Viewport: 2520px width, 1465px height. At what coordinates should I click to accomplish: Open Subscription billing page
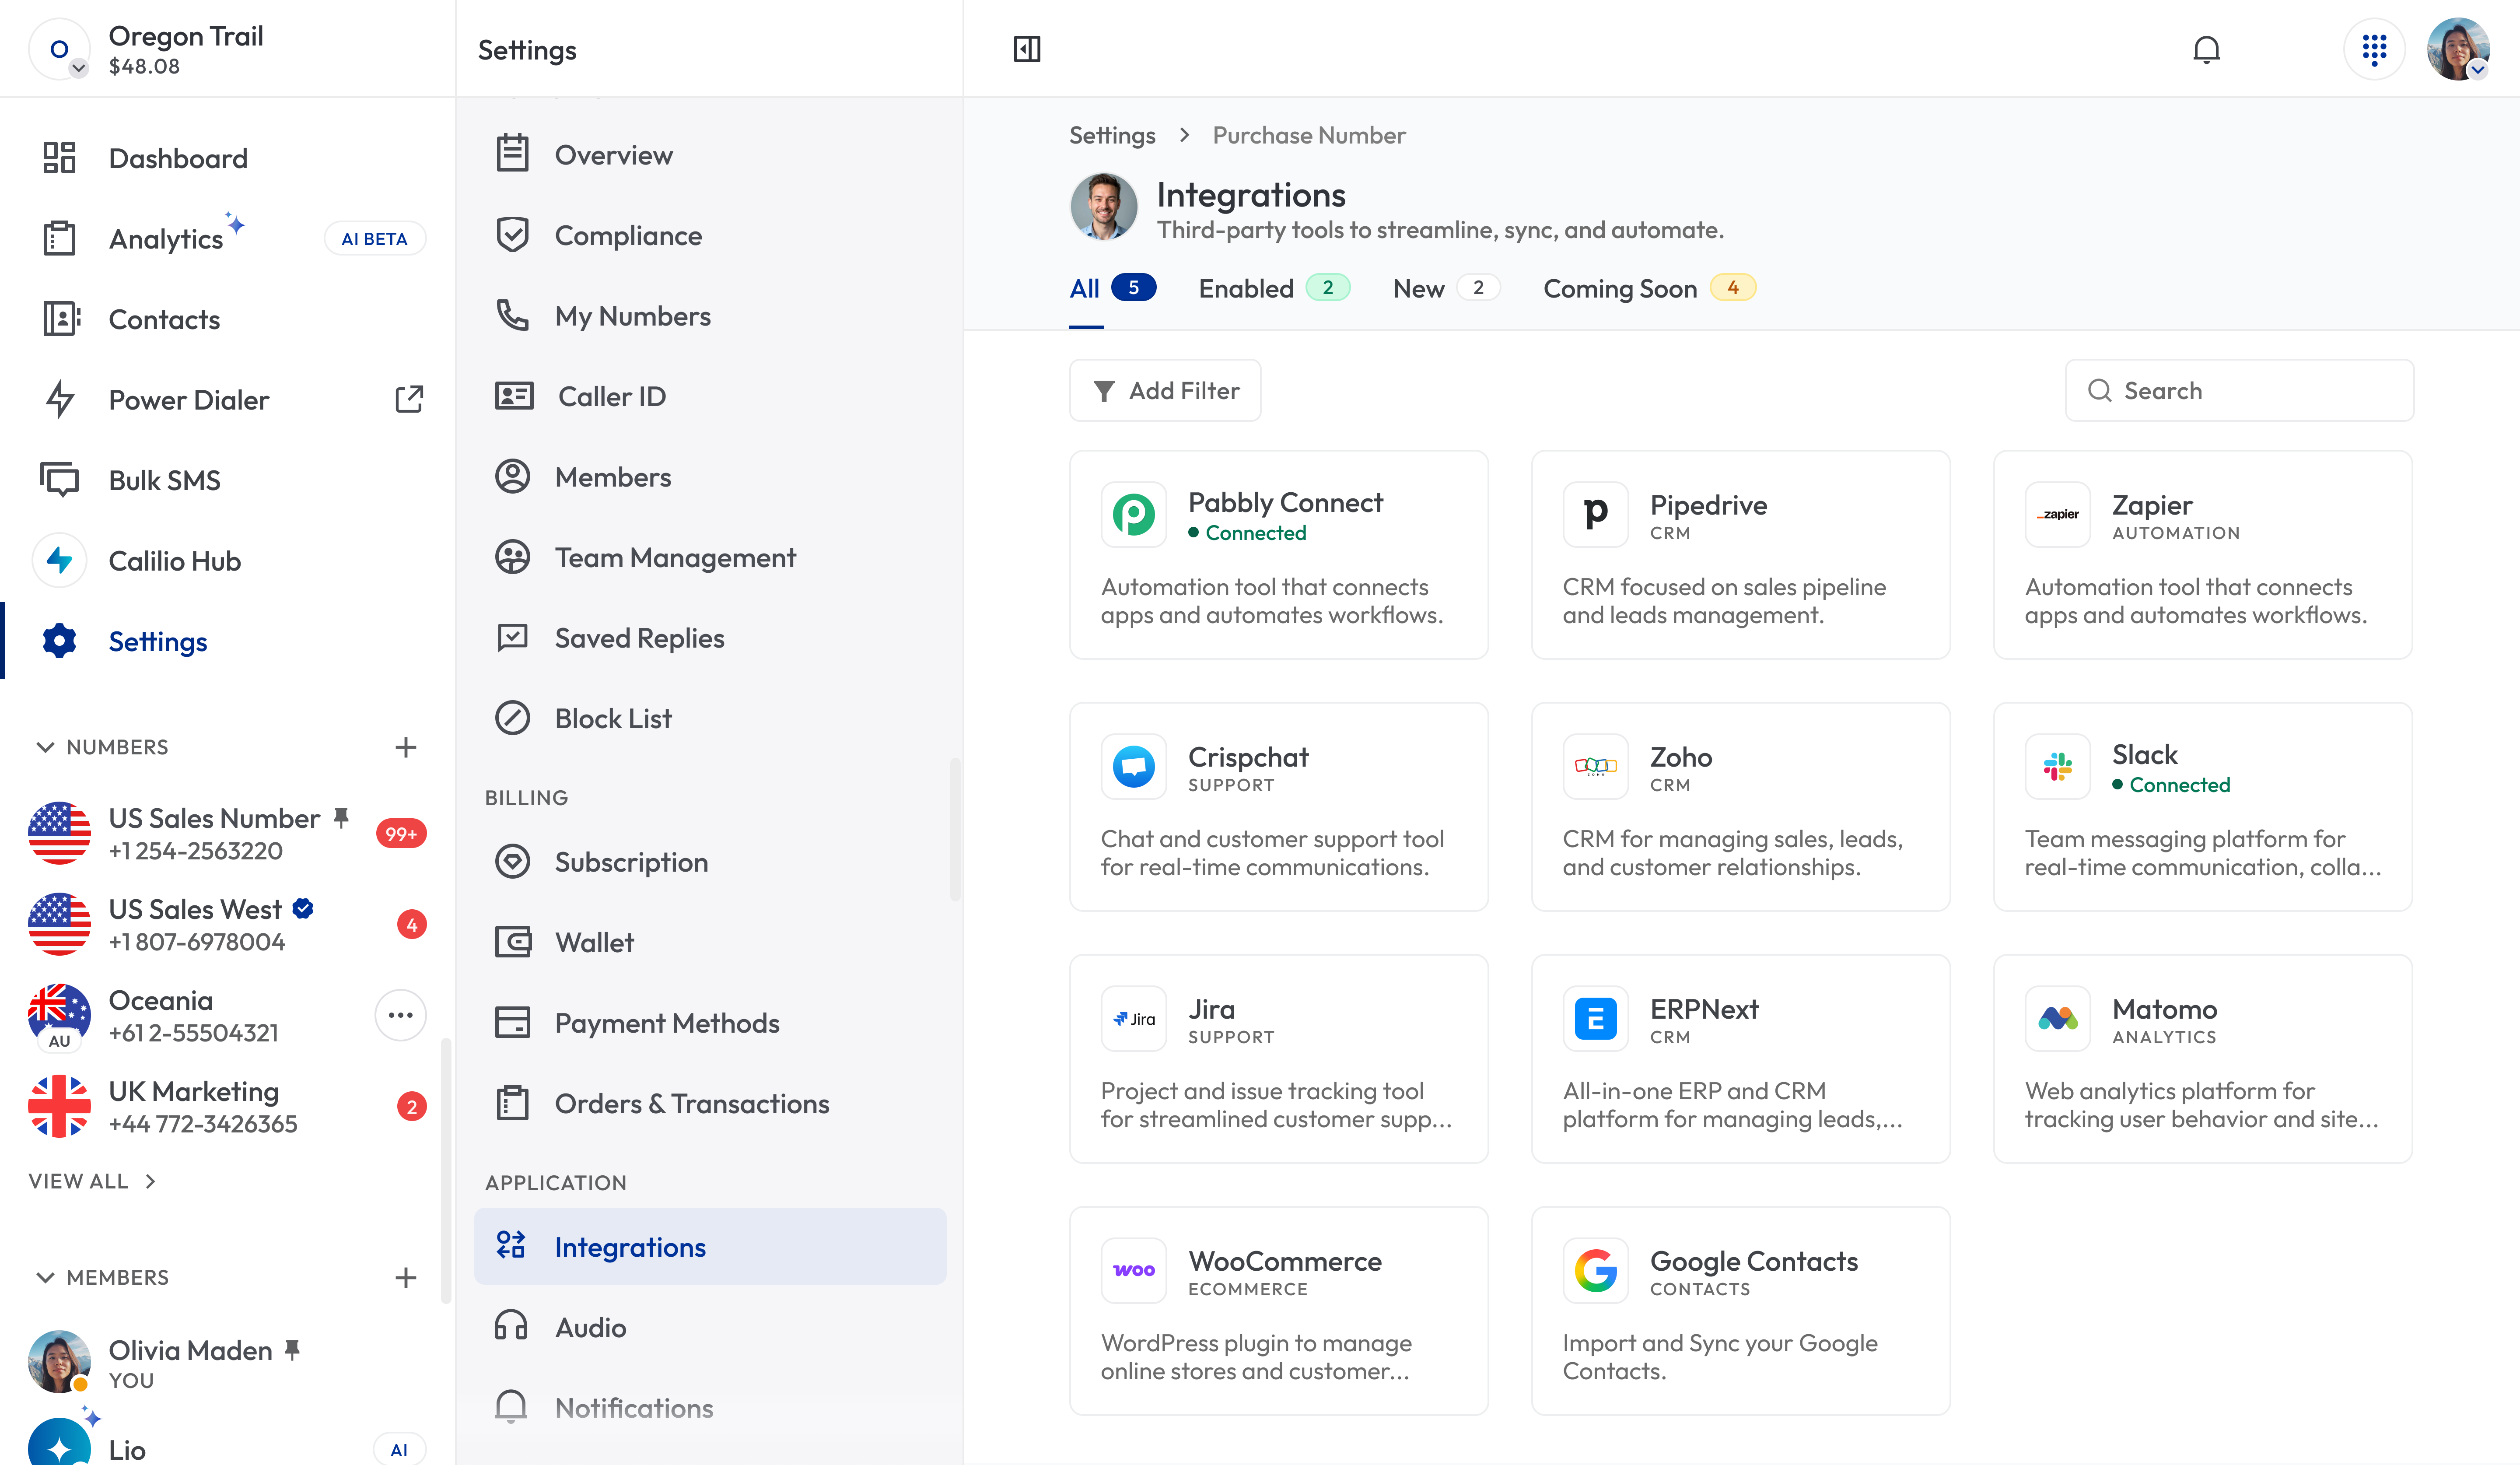[710, 861]
